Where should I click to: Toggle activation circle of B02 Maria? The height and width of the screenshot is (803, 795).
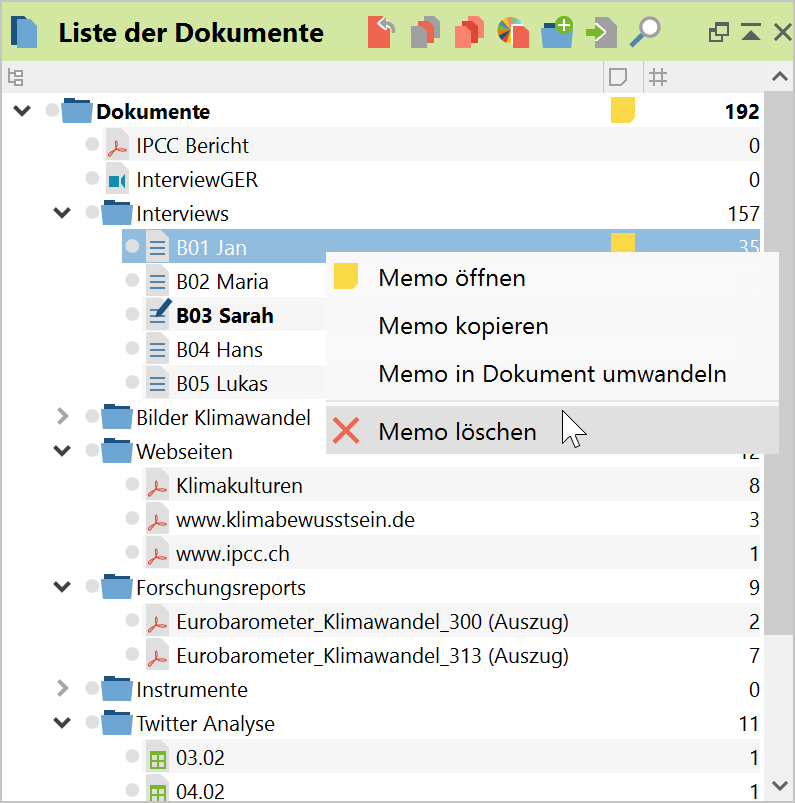(133, 280)
